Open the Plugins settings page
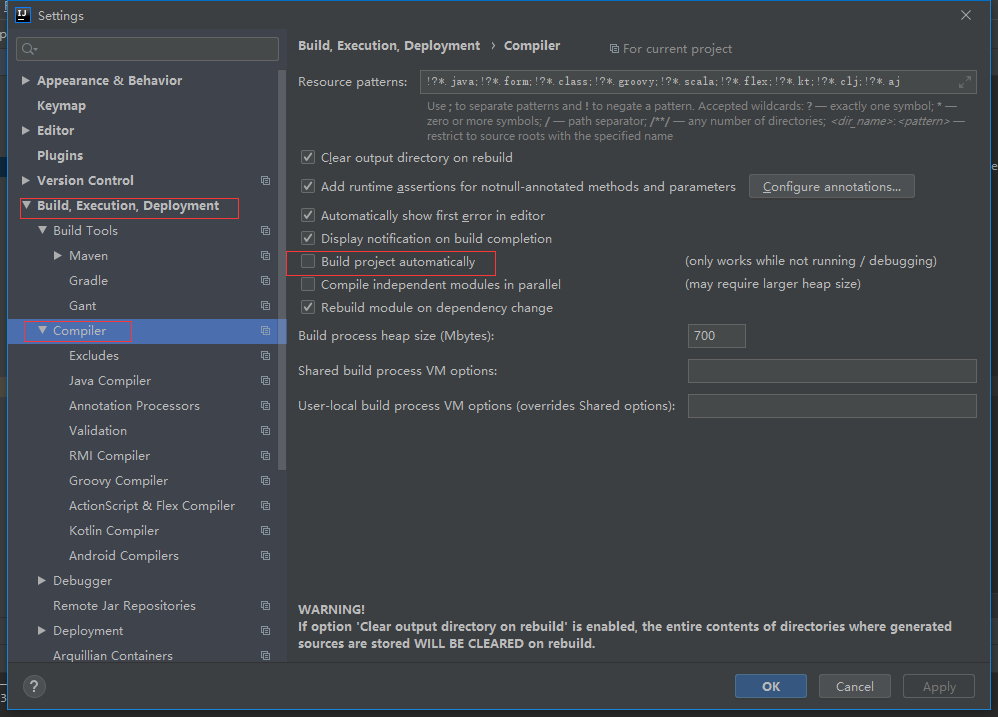The width and height of the screenshot is (998, 717). (x=60, y=156)
